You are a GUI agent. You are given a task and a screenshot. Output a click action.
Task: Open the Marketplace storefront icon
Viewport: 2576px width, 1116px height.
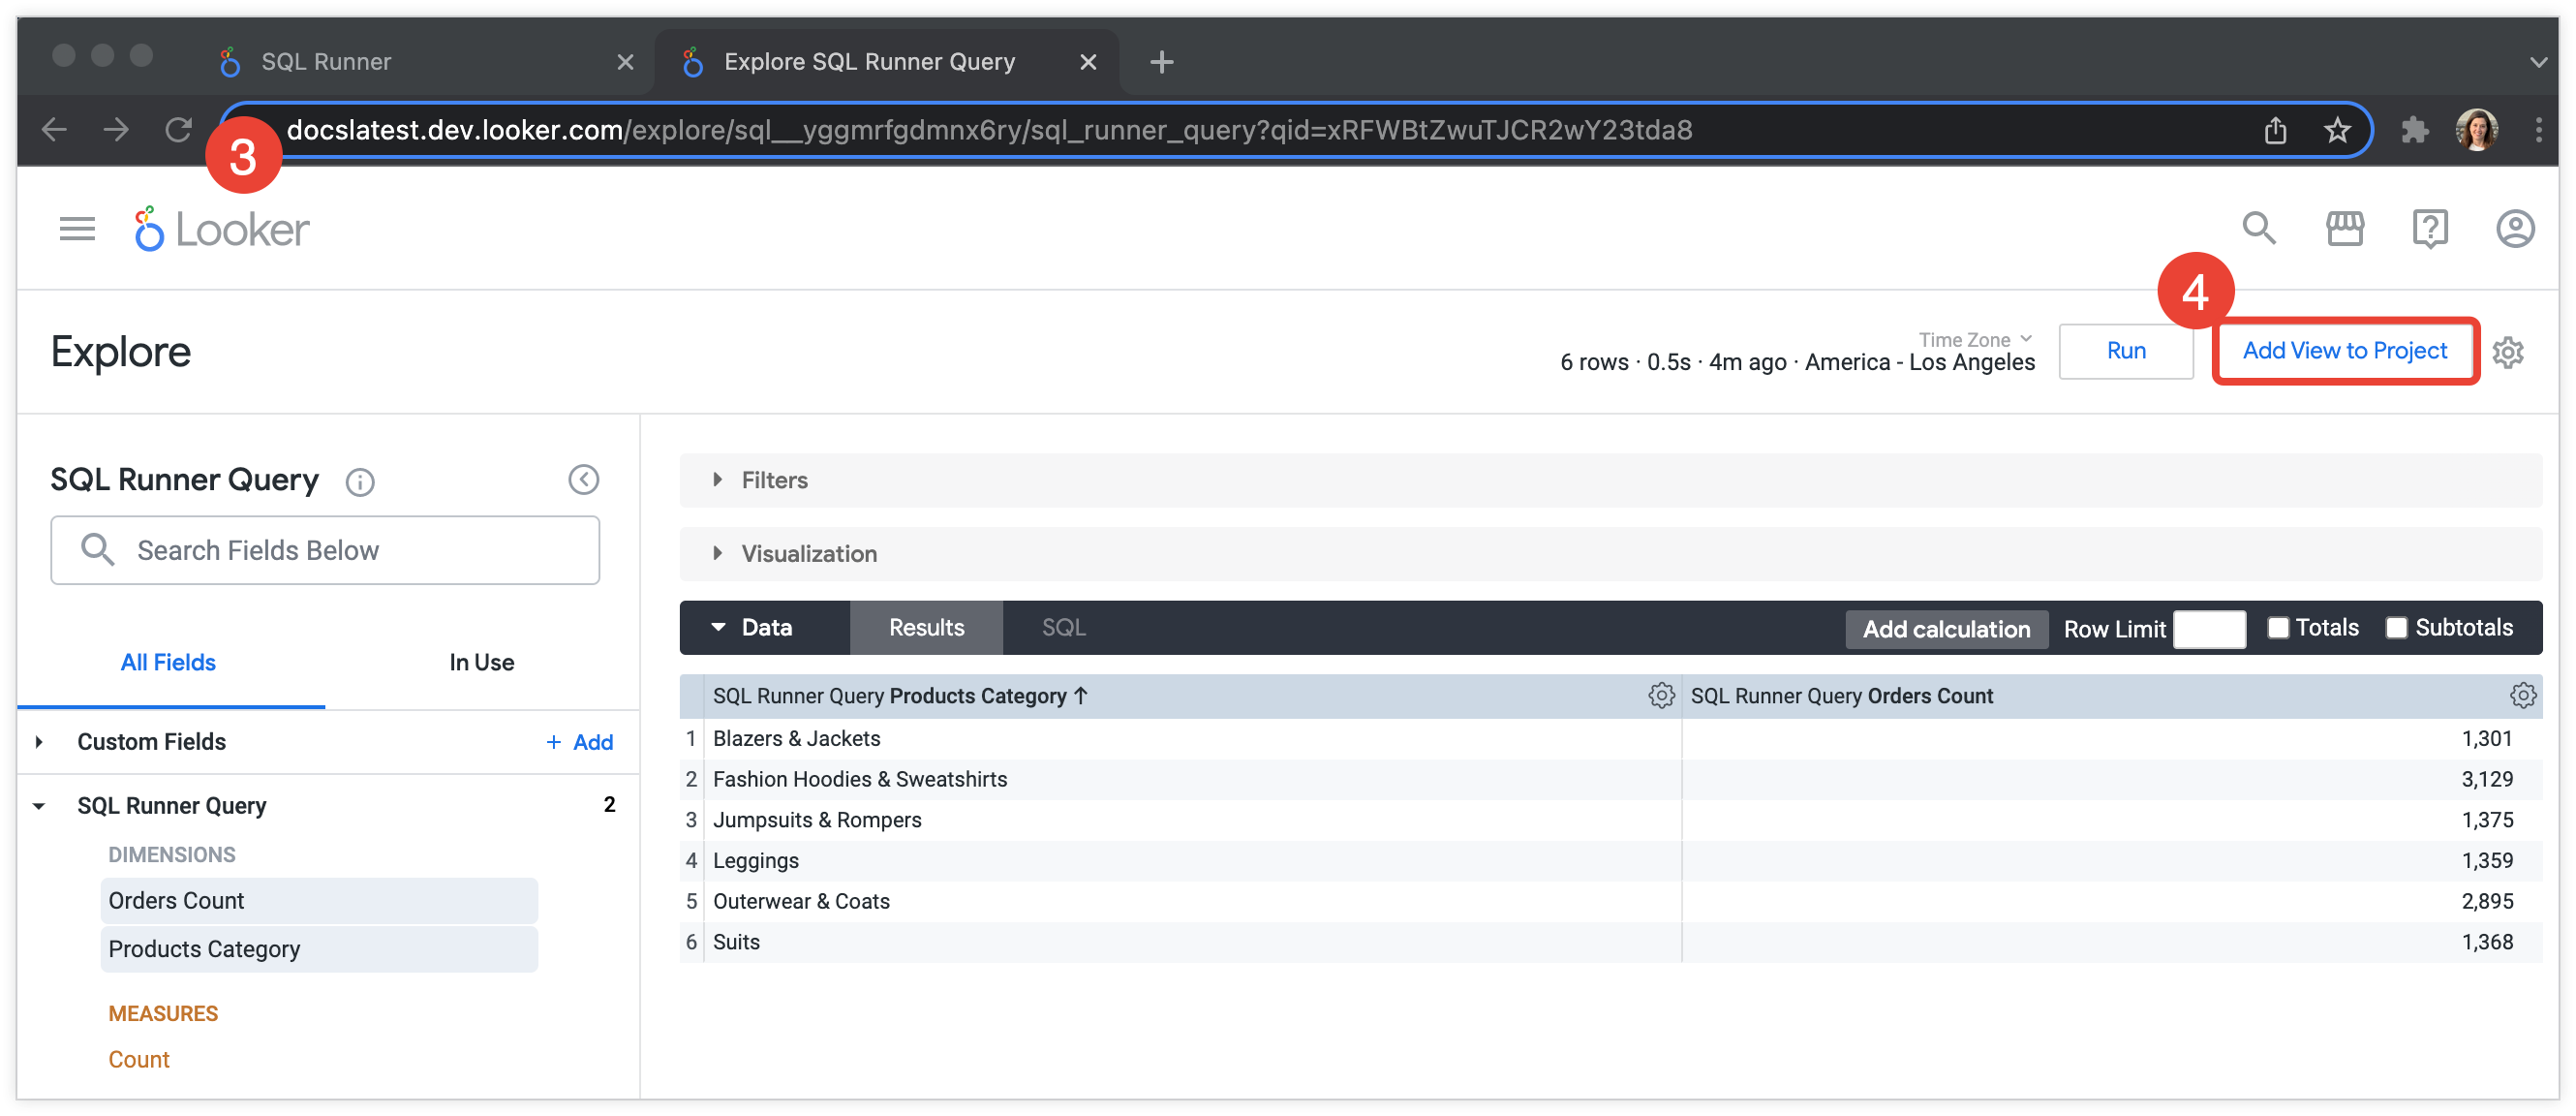pos(2344,229)
